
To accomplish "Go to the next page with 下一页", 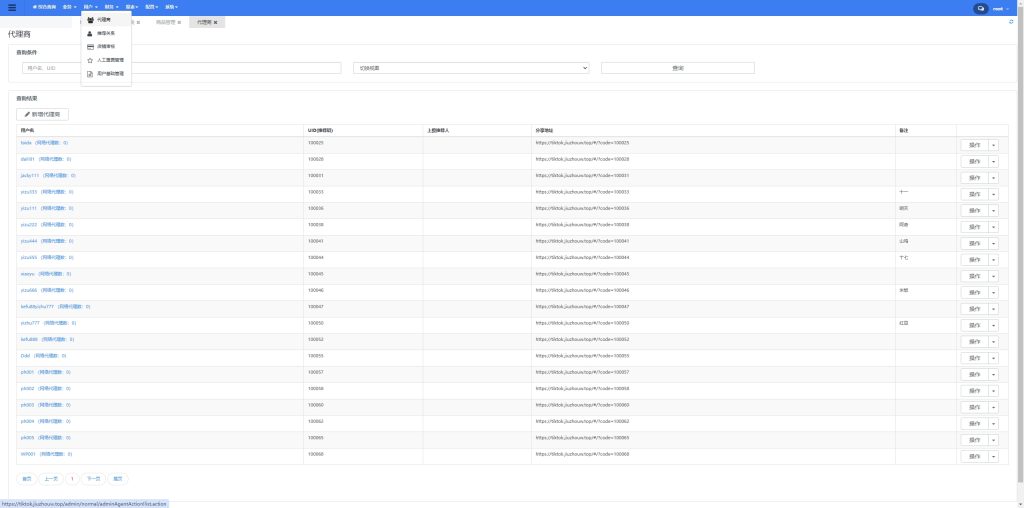I will point(93,479).
